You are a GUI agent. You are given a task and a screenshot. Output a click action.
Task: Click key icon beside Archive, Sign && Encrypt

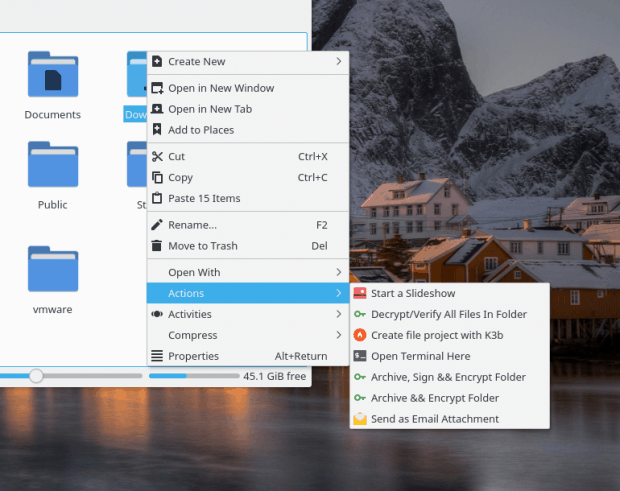click(x=360, y=377)
